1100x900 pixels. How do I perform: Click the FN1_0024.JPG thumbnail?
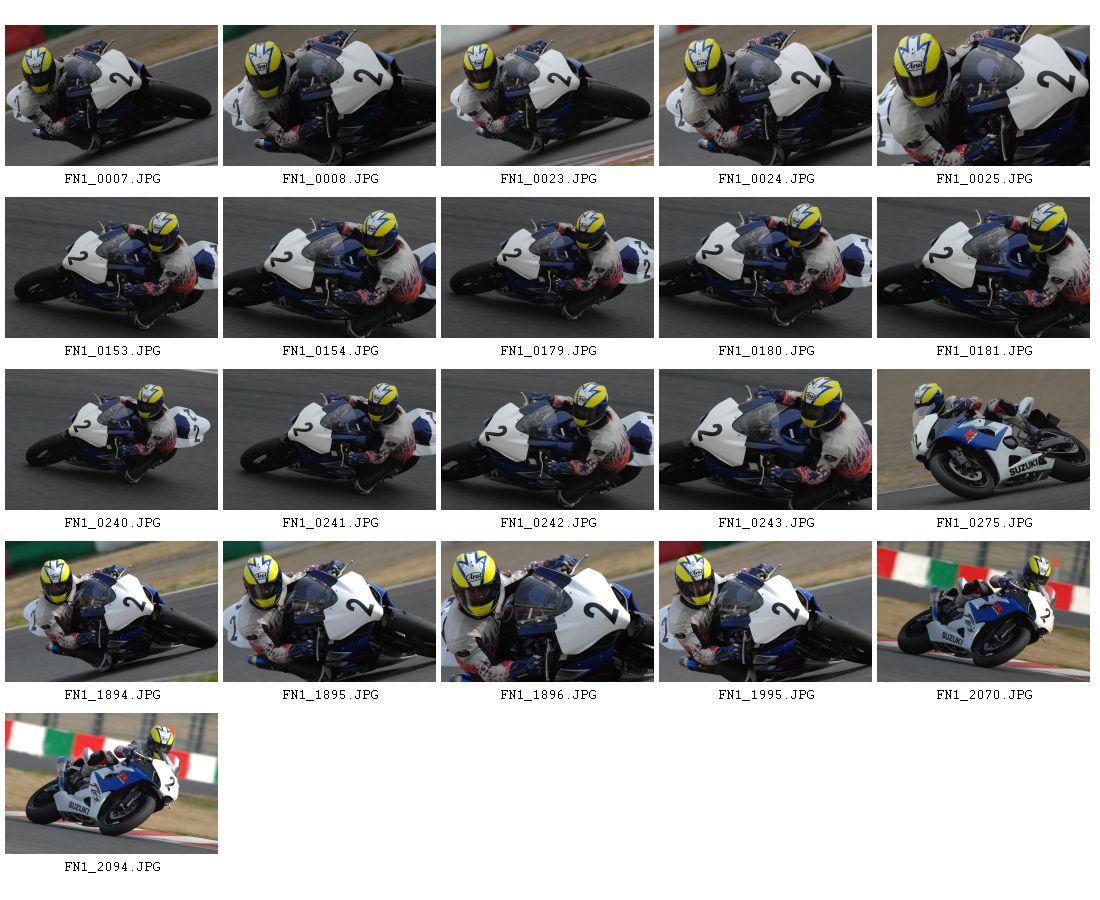[x=765, y=95]
